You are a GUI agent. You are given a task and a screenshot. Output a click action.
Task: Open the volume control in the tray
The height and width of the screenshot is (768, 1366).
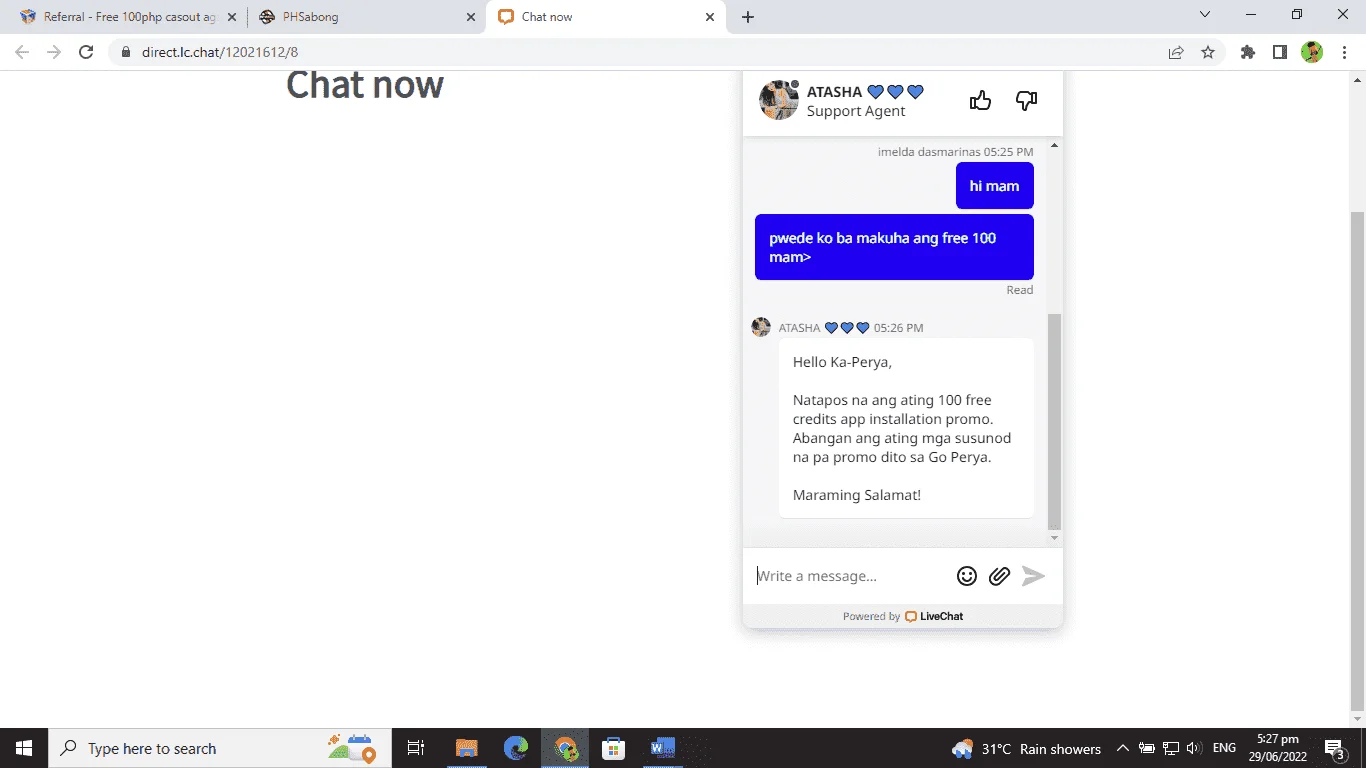[1193, 748]
